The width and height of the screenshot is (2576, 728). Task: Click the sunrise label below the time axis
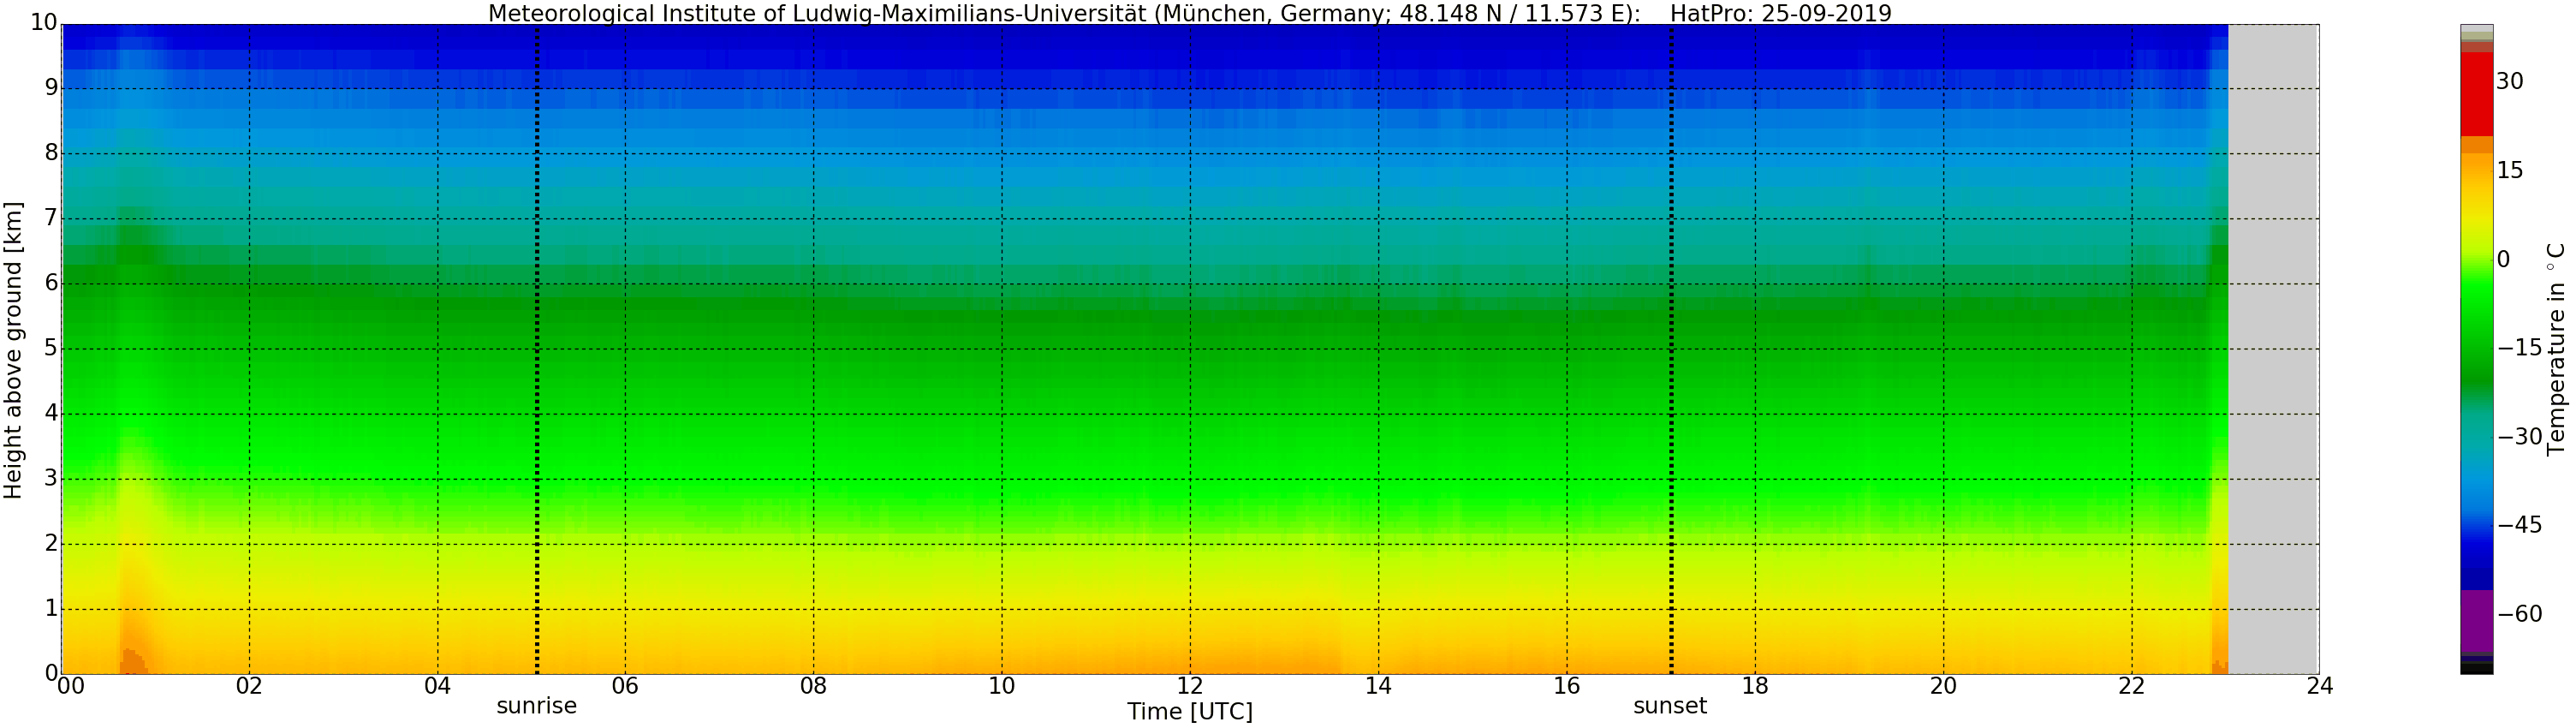[x=536, y=706]
